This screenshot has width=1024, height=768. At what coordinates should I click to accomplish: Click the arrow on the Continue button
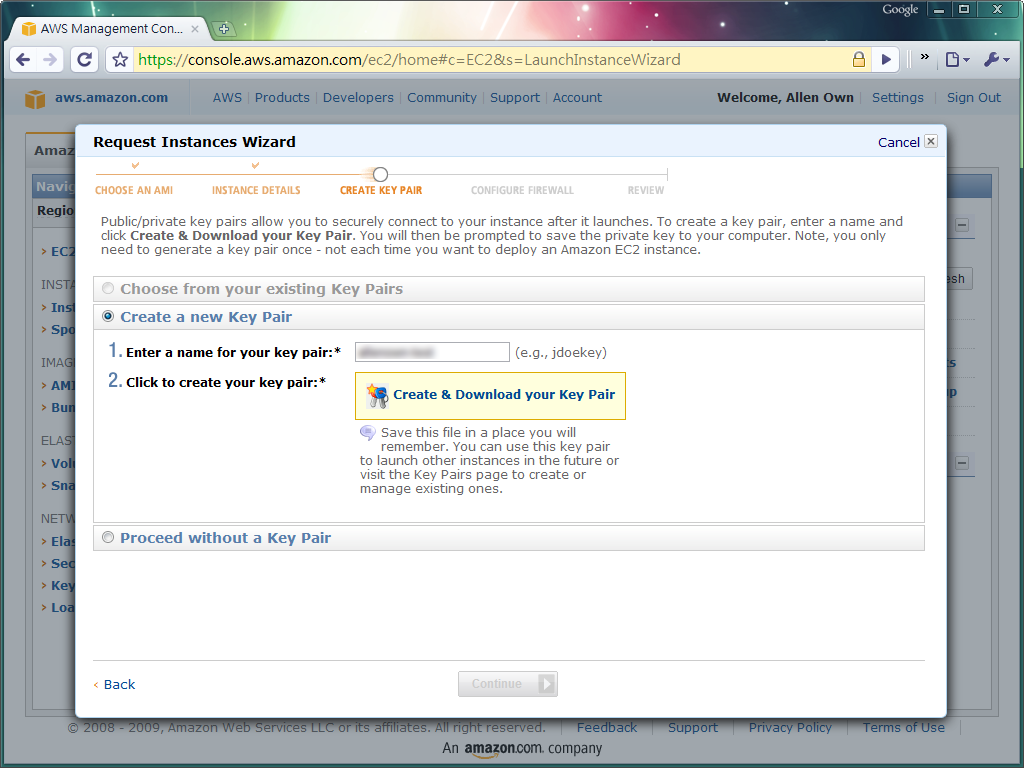(547, 684)
